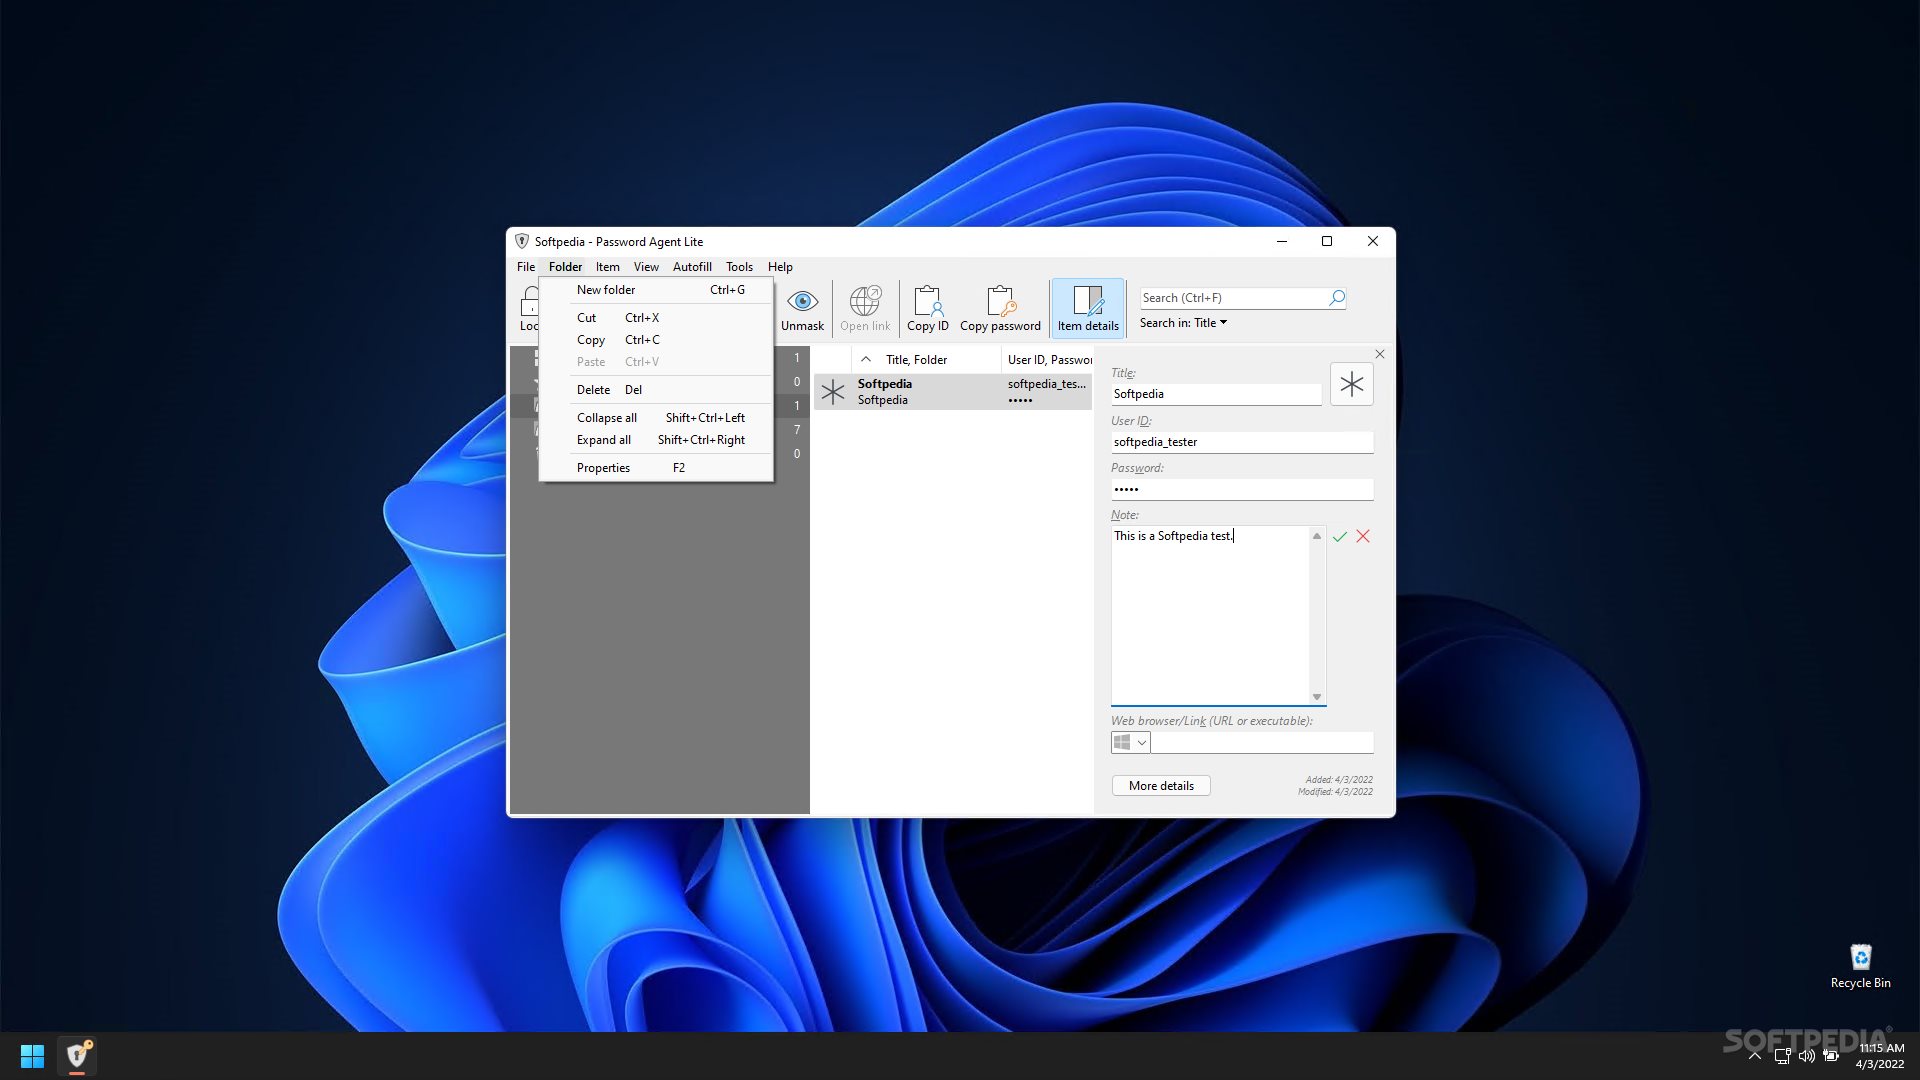Click the Password input field
This screenshot has height=1080, width=1920.
click(1242, 489)
